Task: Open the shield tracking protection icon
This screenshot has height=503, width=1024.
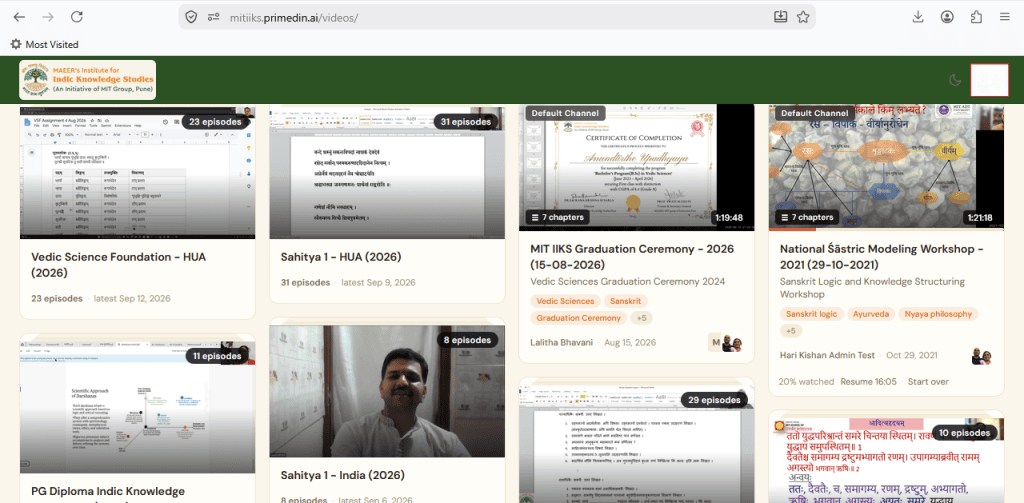Action: pyautogui.click(x=191, y=17)
